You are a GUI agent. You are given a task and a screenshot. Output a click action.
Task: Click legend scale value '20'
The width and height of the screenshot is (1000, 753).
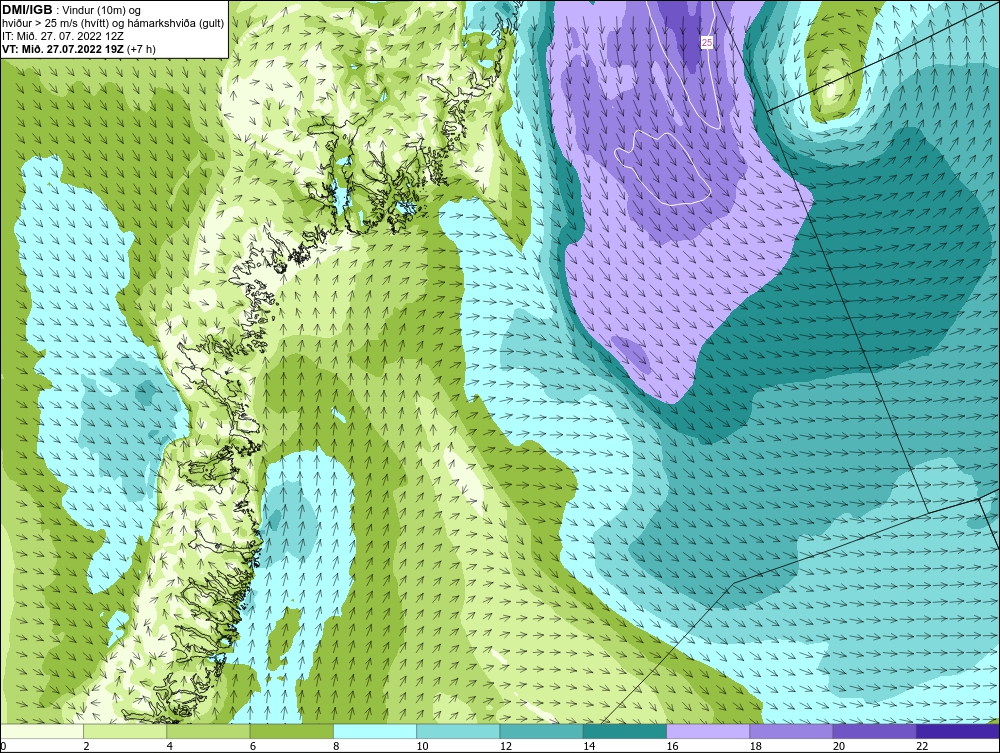(839, 747)
